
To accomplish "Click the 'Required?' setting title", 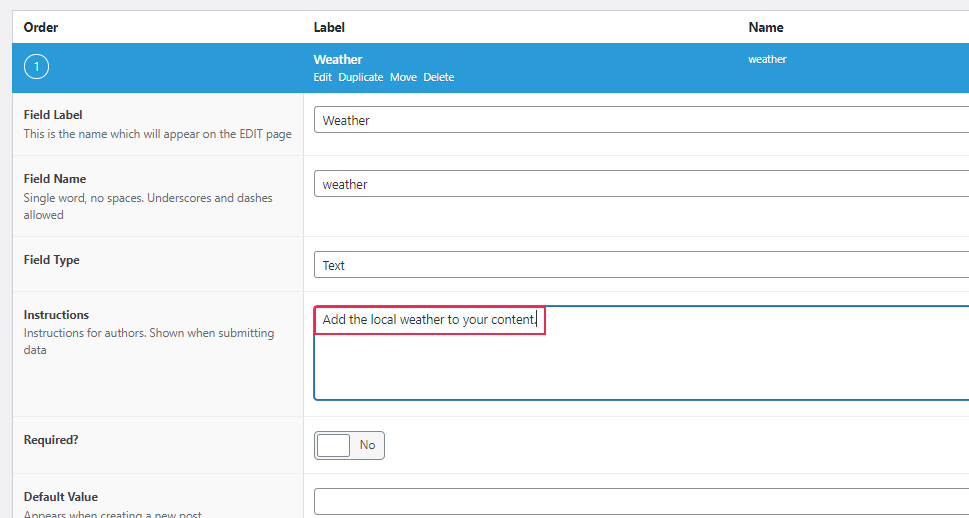I will tap(51, 440).
